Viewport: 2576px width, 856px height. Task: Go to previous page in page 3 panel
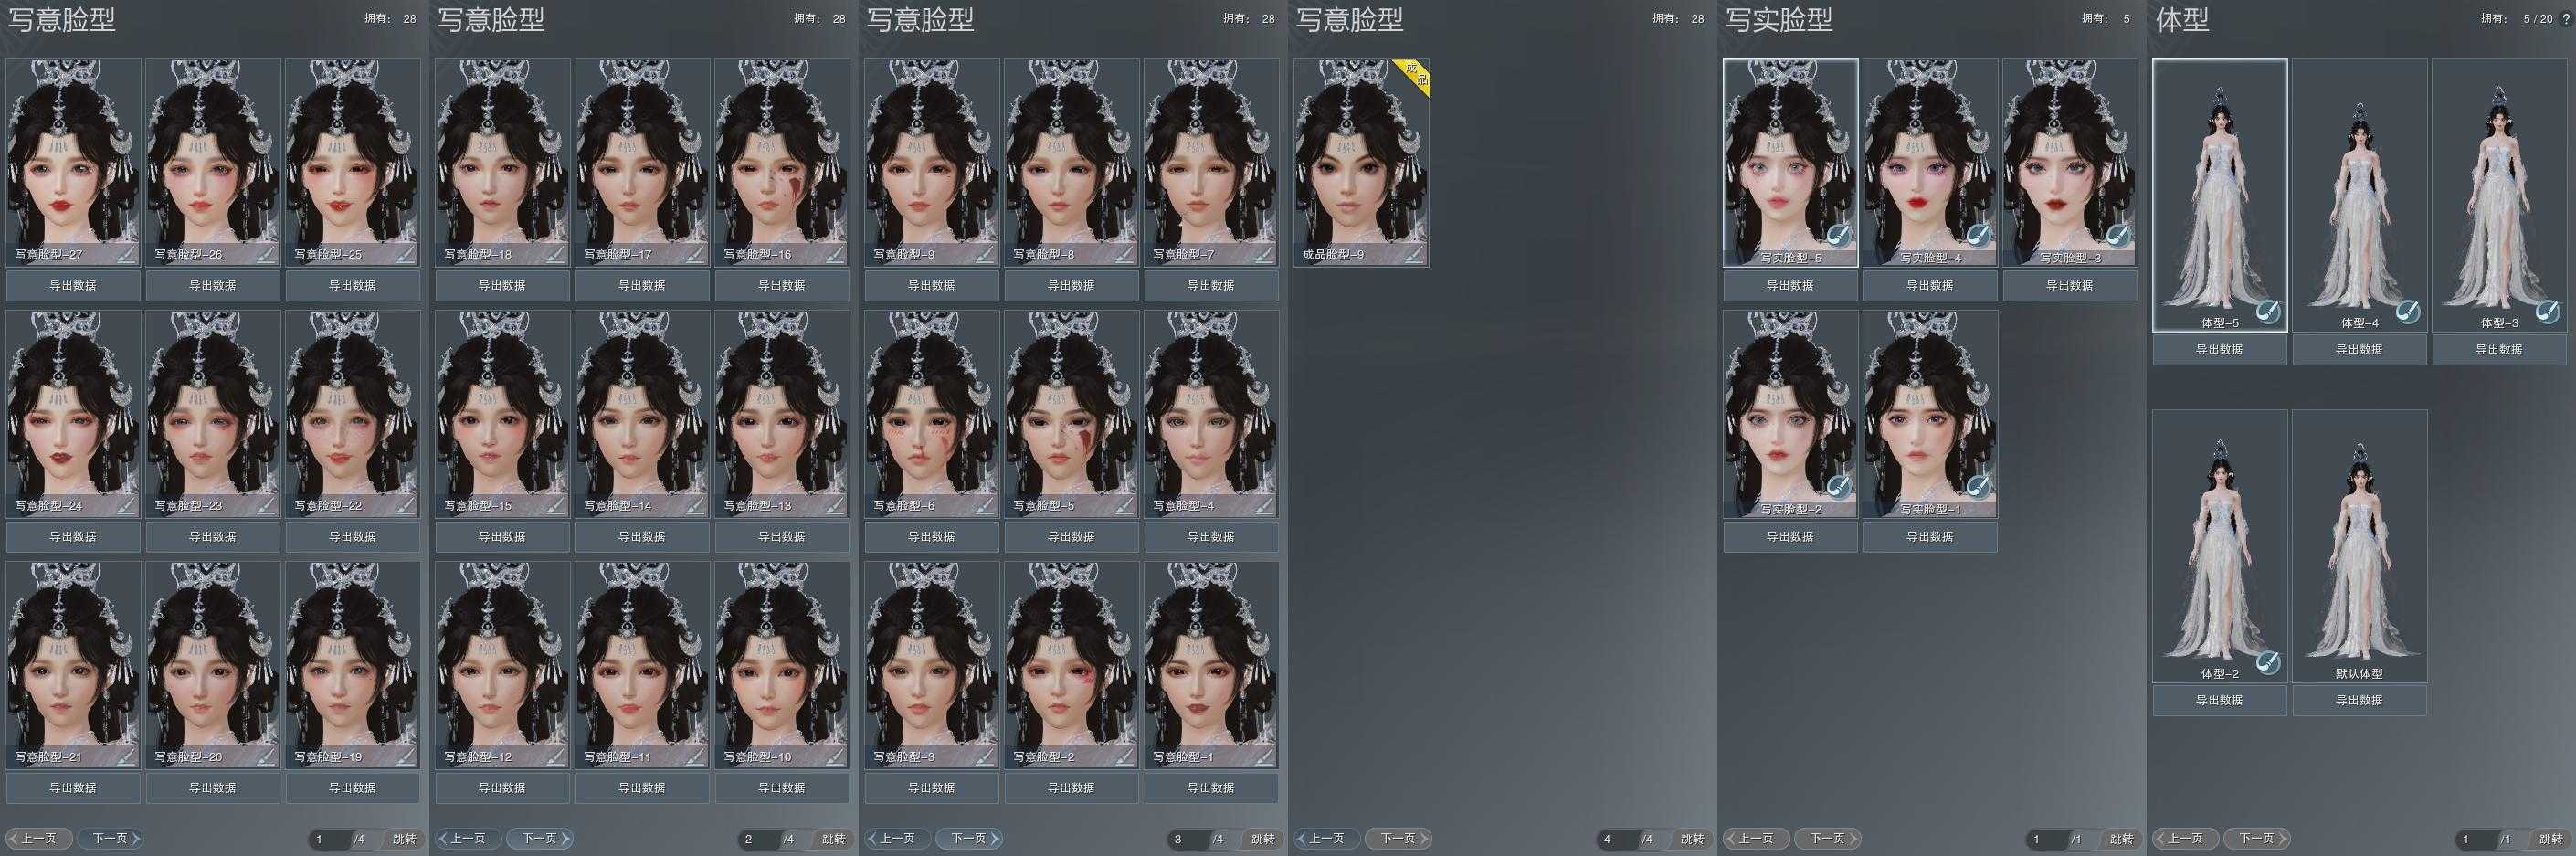pos(897,839)
